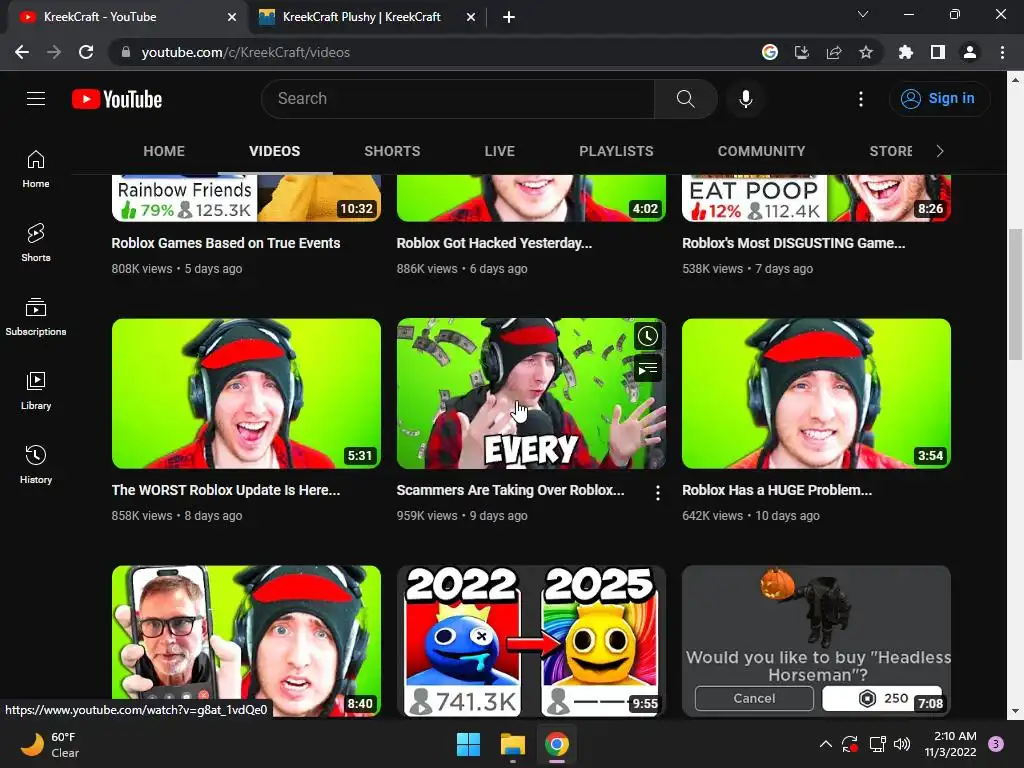The width and height of the screenshot is (1024, 768).
Task: Click Chrome icon in taskbar
Action: 557,744
